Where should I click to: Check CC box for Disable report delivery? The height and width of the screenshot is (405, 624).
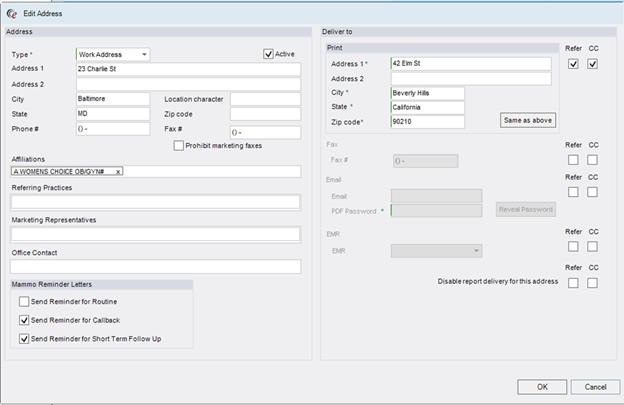coord(593,283)
